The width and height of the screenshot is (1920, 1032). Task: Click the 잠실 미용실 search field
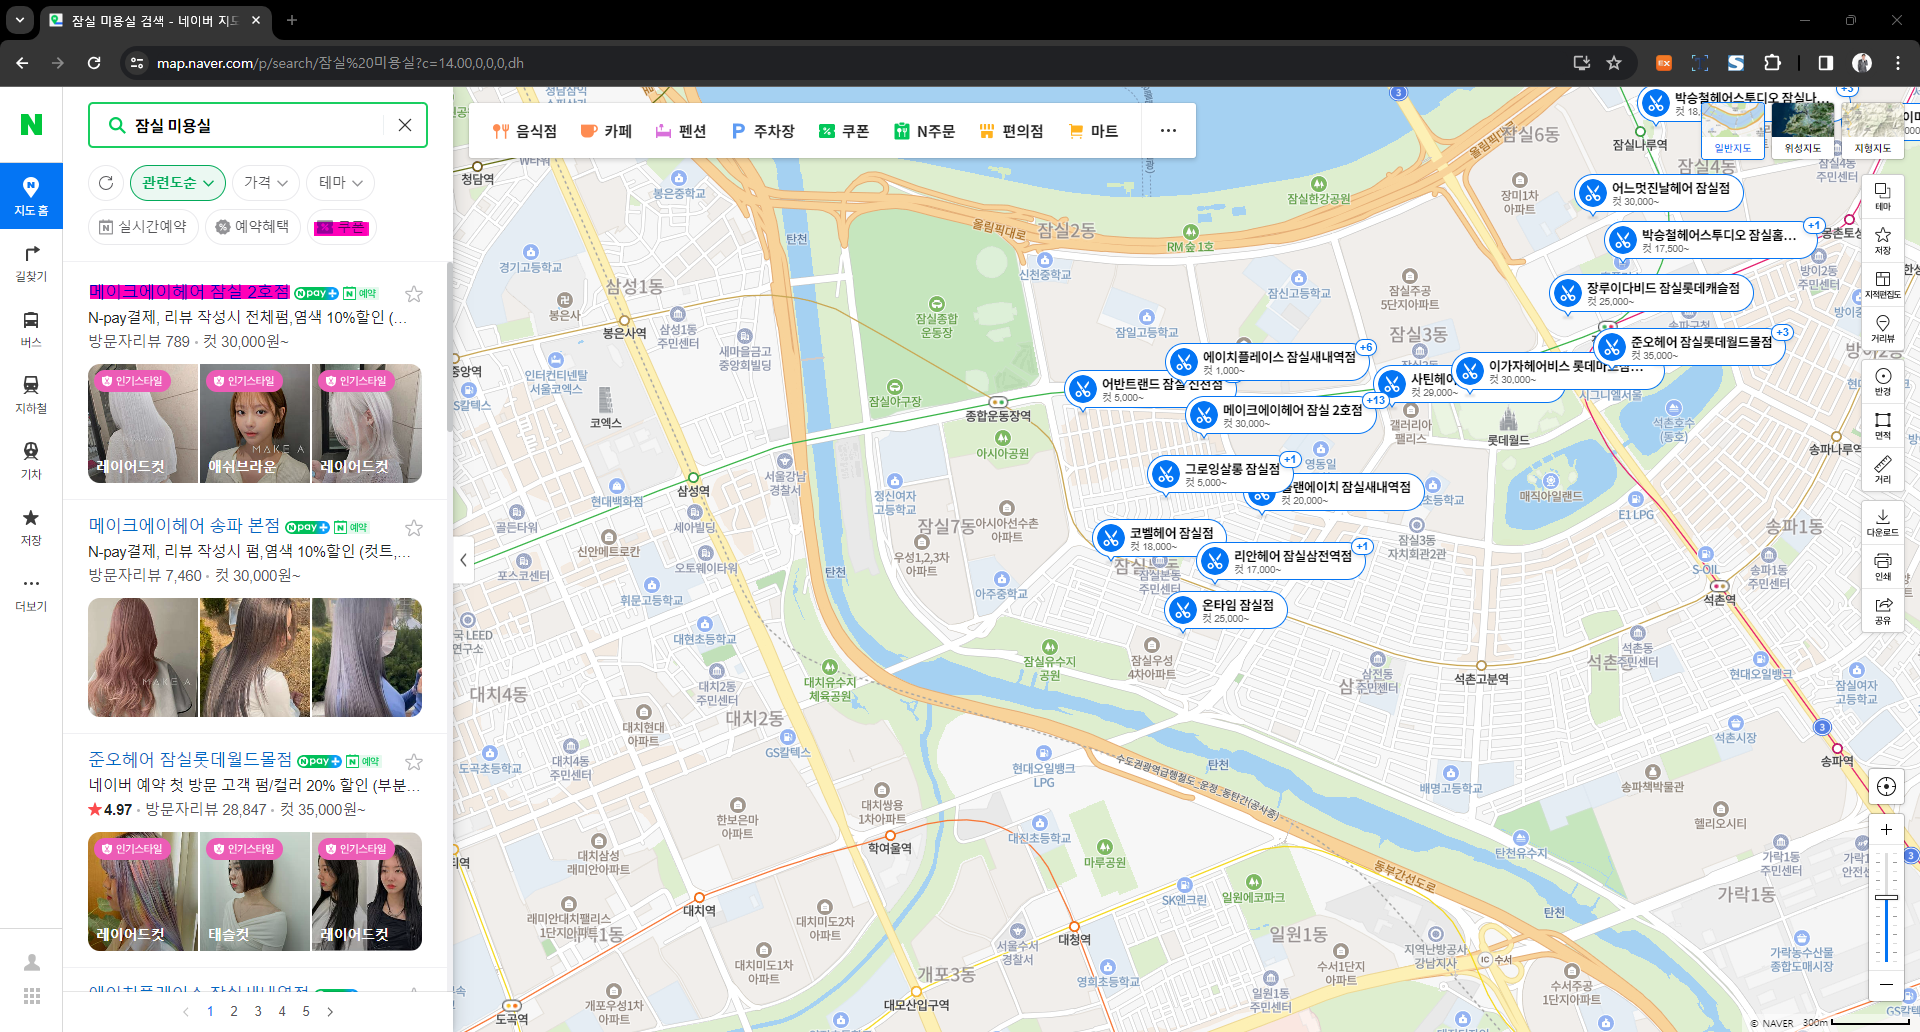pyautogui.click(x=258, y=125)
